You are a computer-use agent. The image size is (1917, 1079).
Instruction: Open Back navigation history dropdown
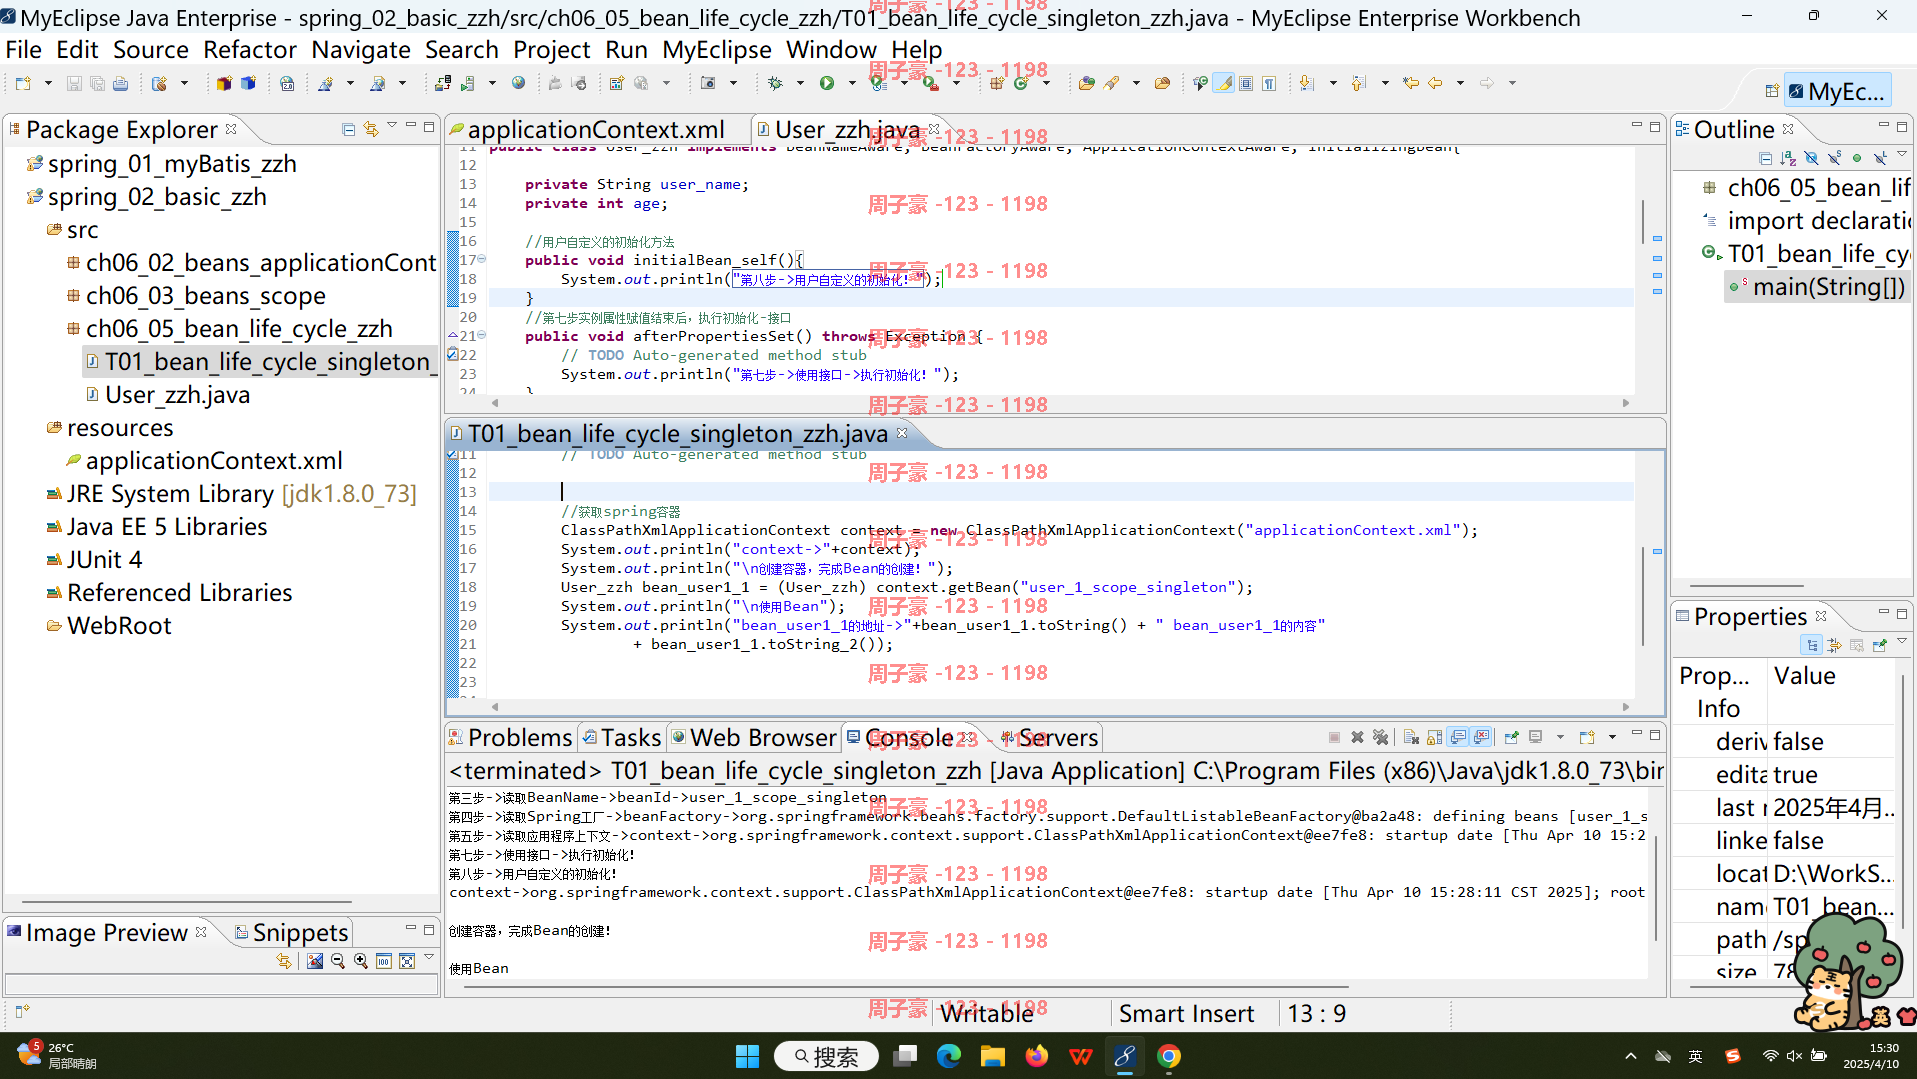1460,84
